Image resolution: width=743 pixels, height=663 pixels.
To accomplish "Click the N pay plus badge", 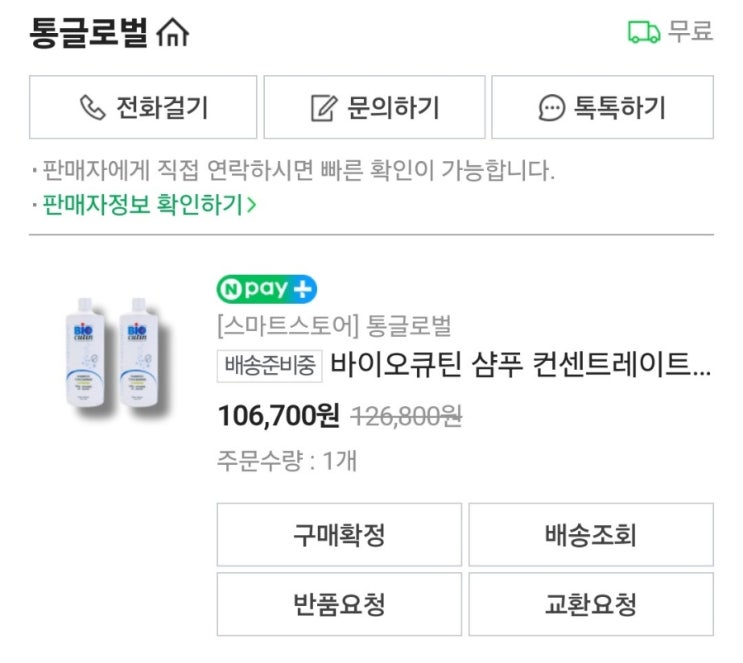I will [x=266, y=289].
